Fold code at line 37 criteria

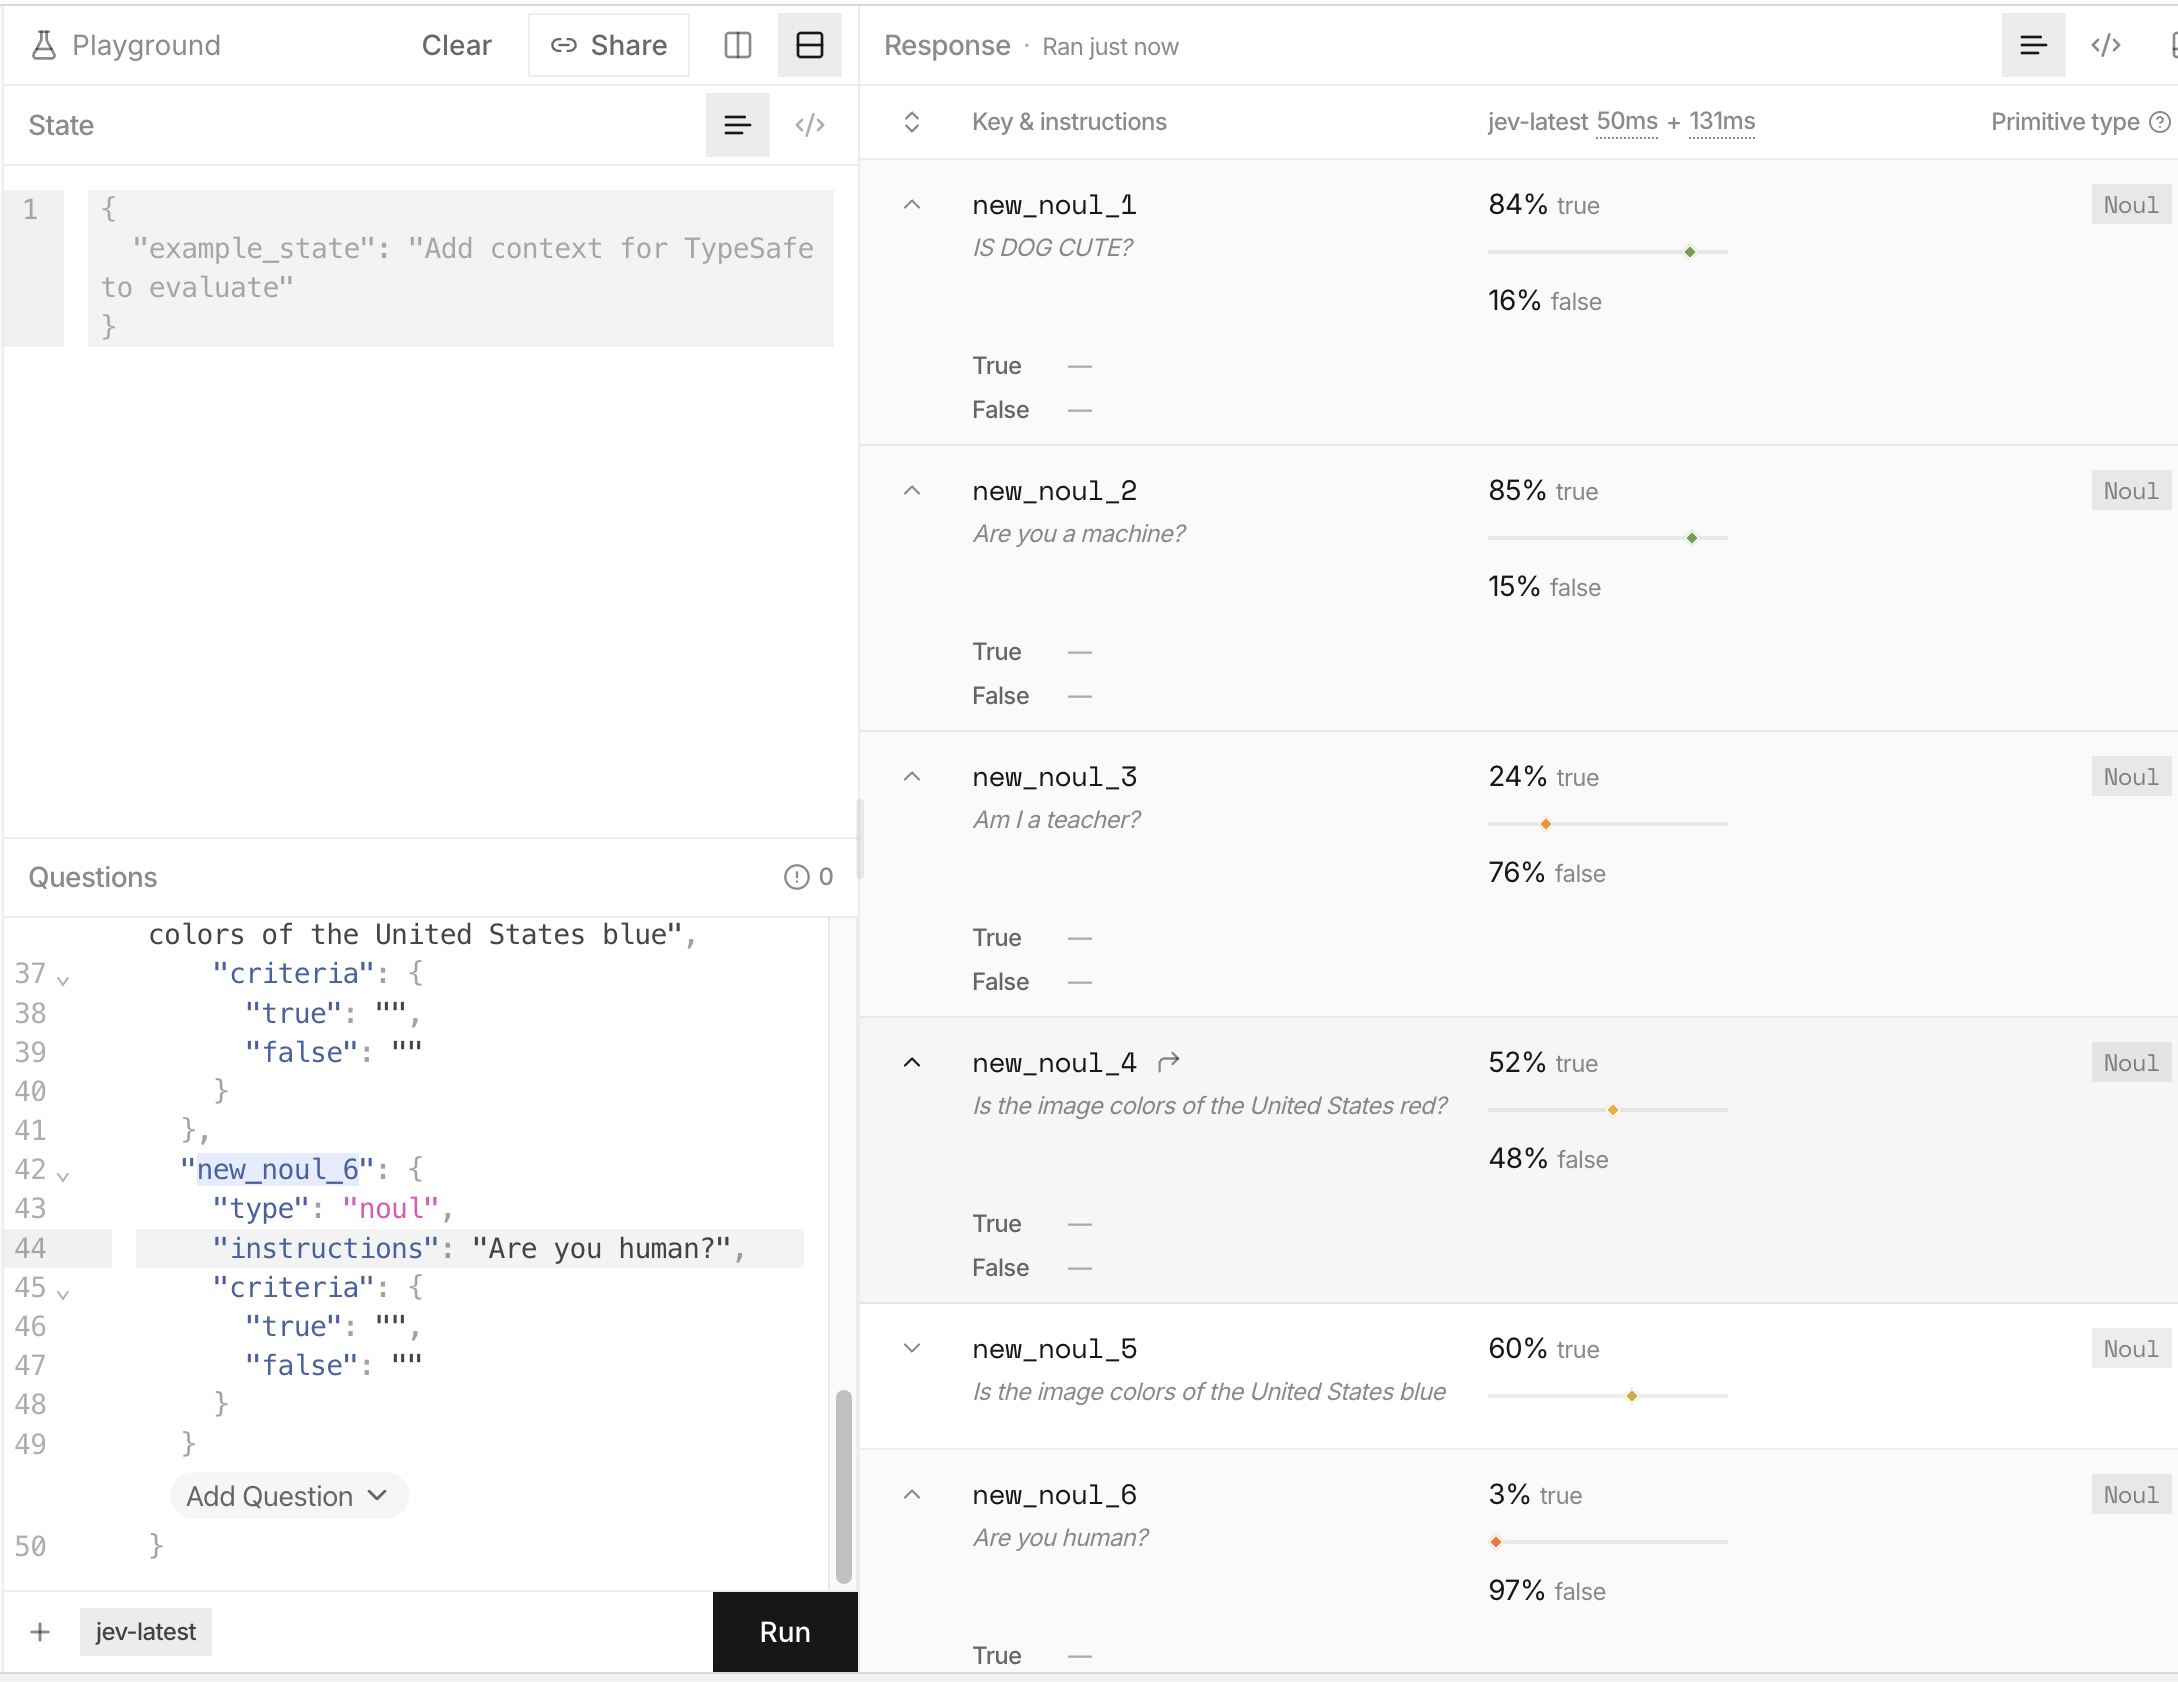pyautogui.click(x=63, y=980)
